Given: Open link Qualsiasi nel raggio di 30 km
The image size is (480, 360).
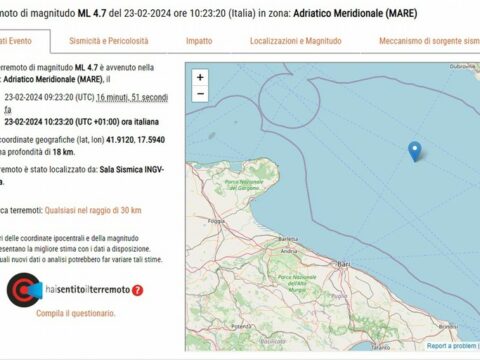Looking at the screenshot, I should (93, 210).
